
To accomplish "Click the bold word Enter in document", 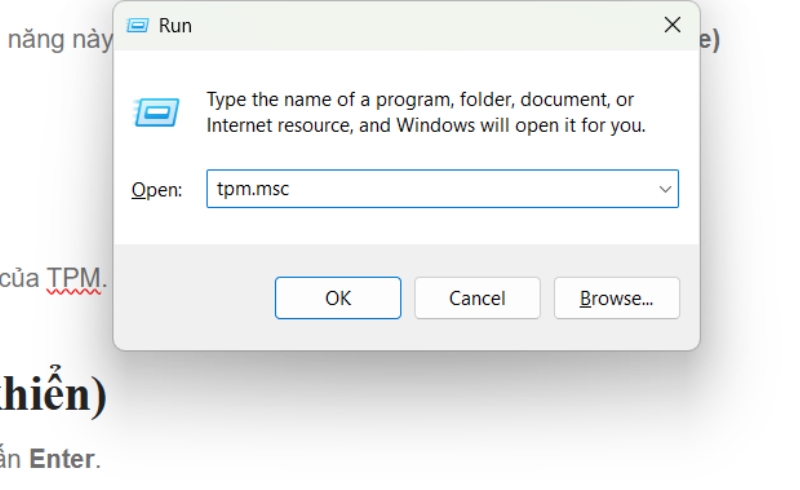I will point(62,459).
